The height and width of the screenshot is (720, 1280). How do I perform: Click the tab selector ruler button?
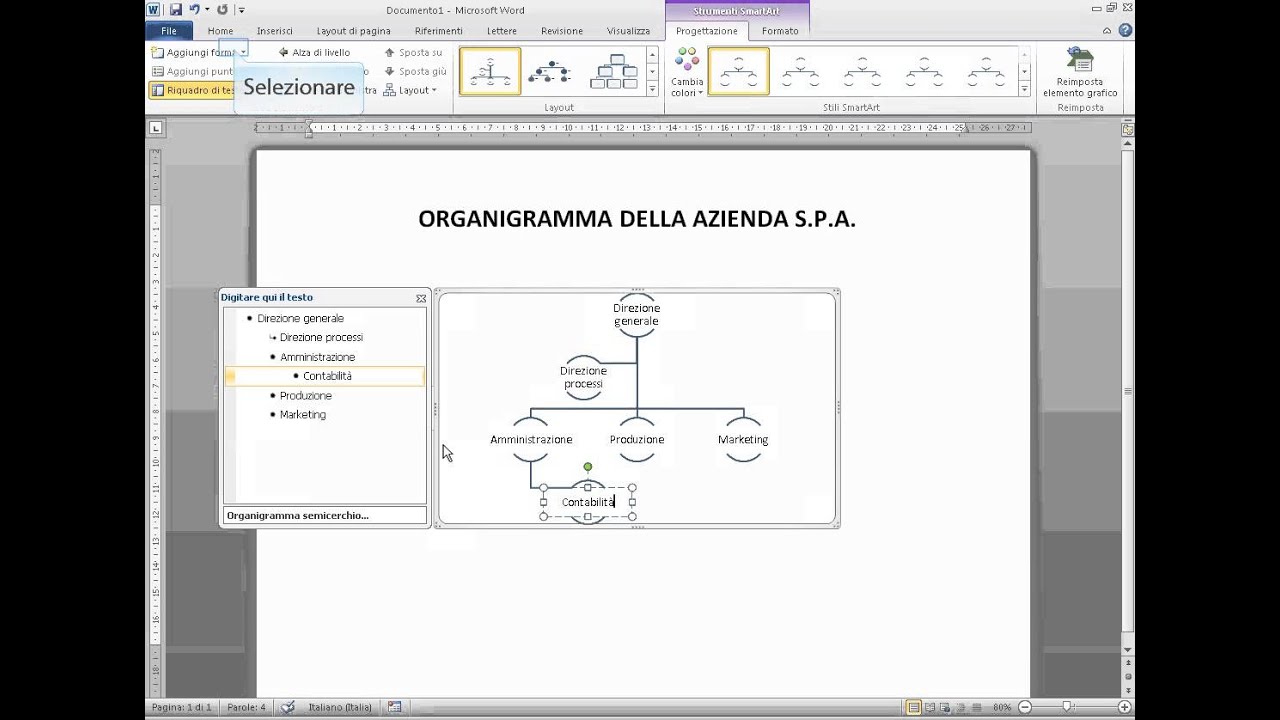[x=155, y=128]
